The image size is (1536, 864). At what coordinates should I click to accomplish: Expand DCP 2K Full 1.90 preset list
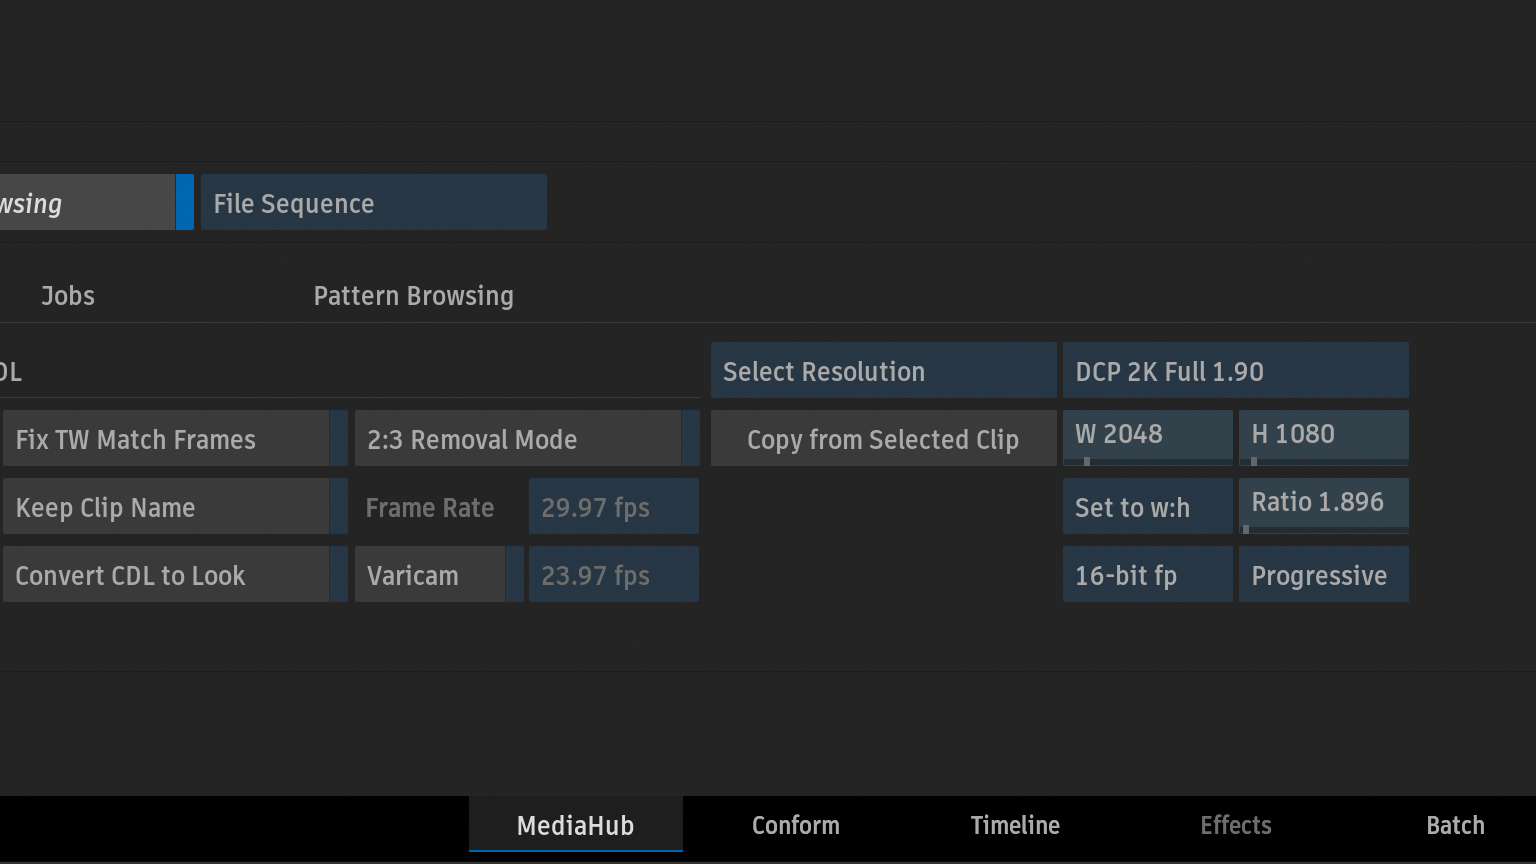coord(1235,371)
